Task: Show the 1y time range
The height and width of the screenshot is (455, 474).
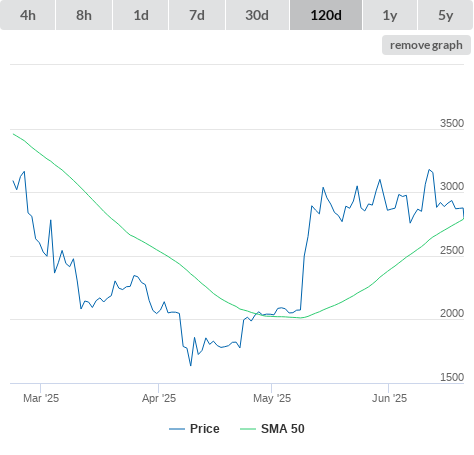Action: tap(390, 15)
